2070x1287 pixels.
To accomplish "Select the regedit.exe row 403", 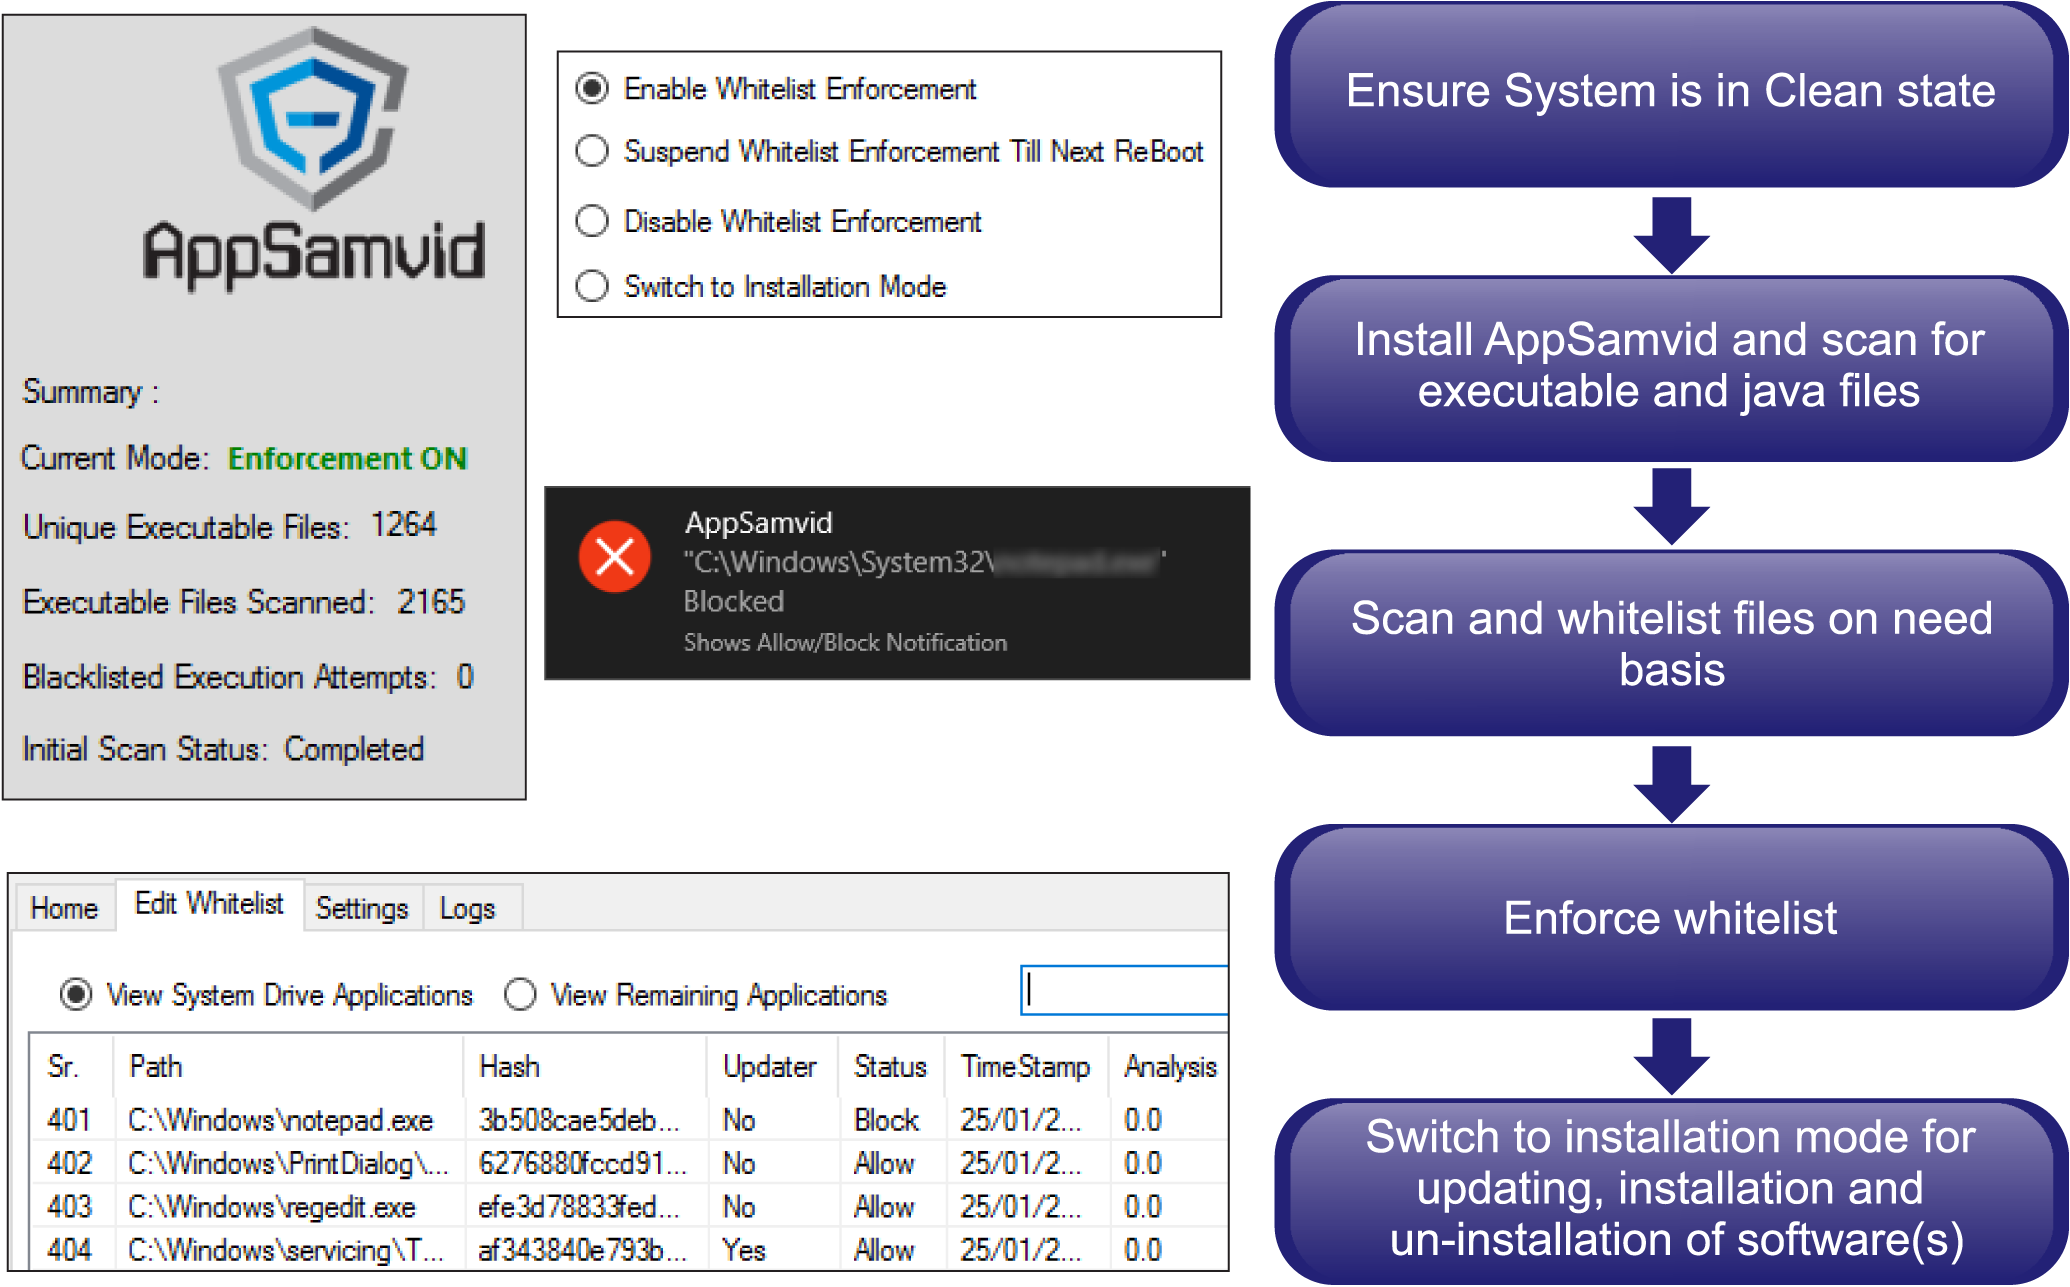I will pyautogui.click(x=272, y=1207).
